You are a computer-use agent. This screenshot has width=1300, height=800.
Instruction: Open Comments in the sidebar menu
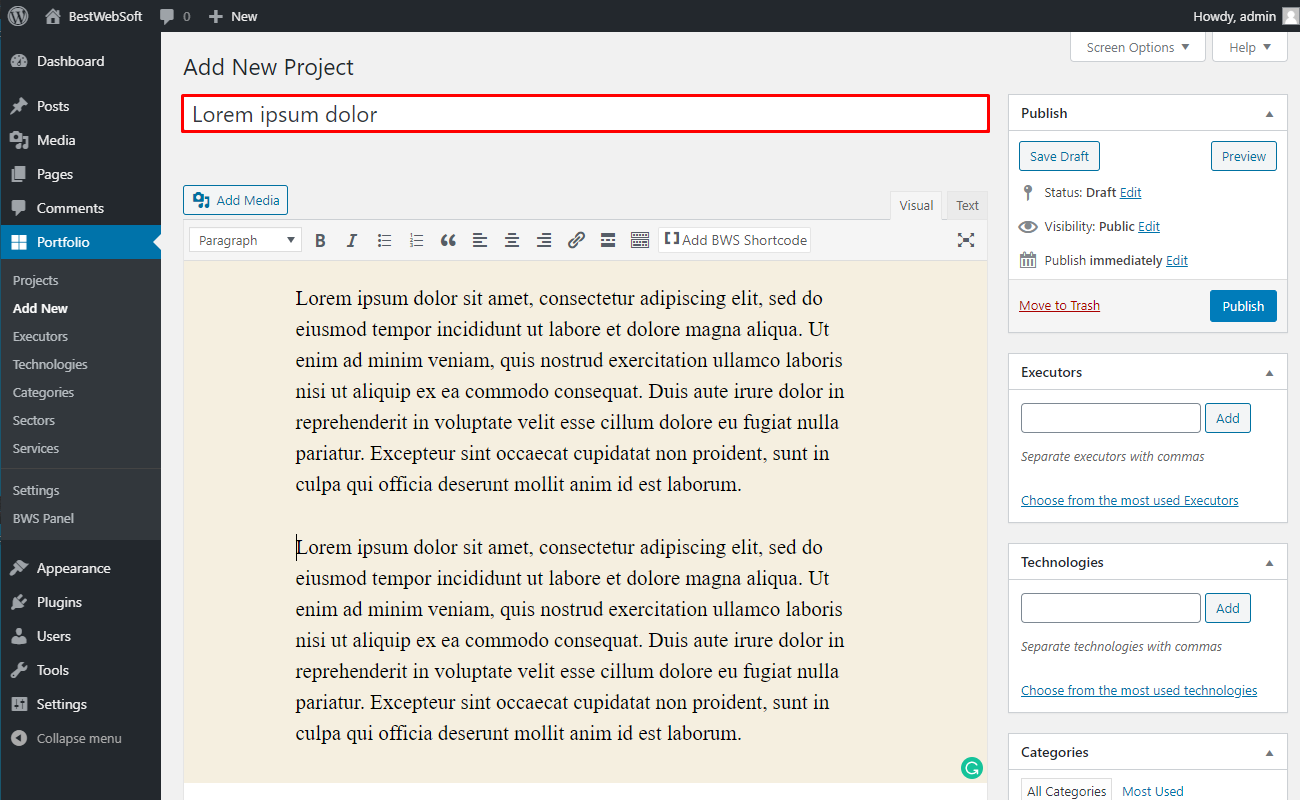click(80, 208)
